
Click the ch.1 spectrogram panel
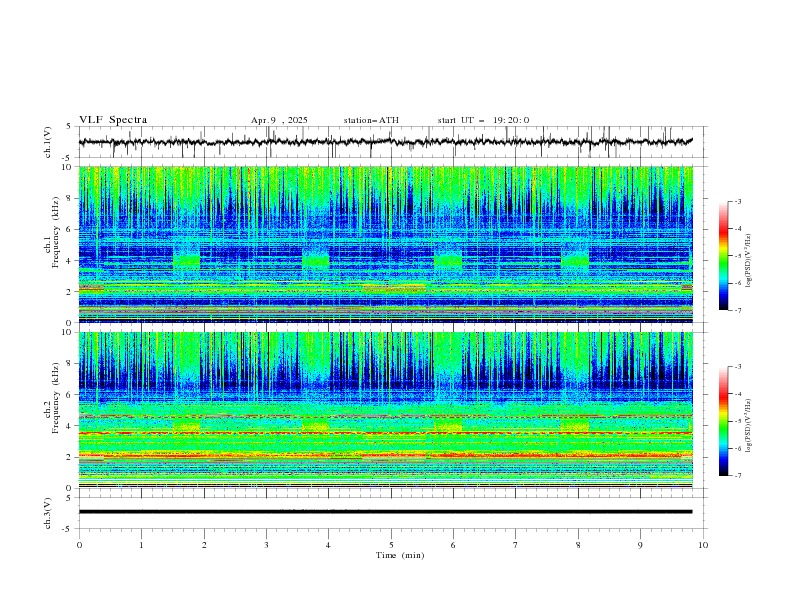[385, 244]
